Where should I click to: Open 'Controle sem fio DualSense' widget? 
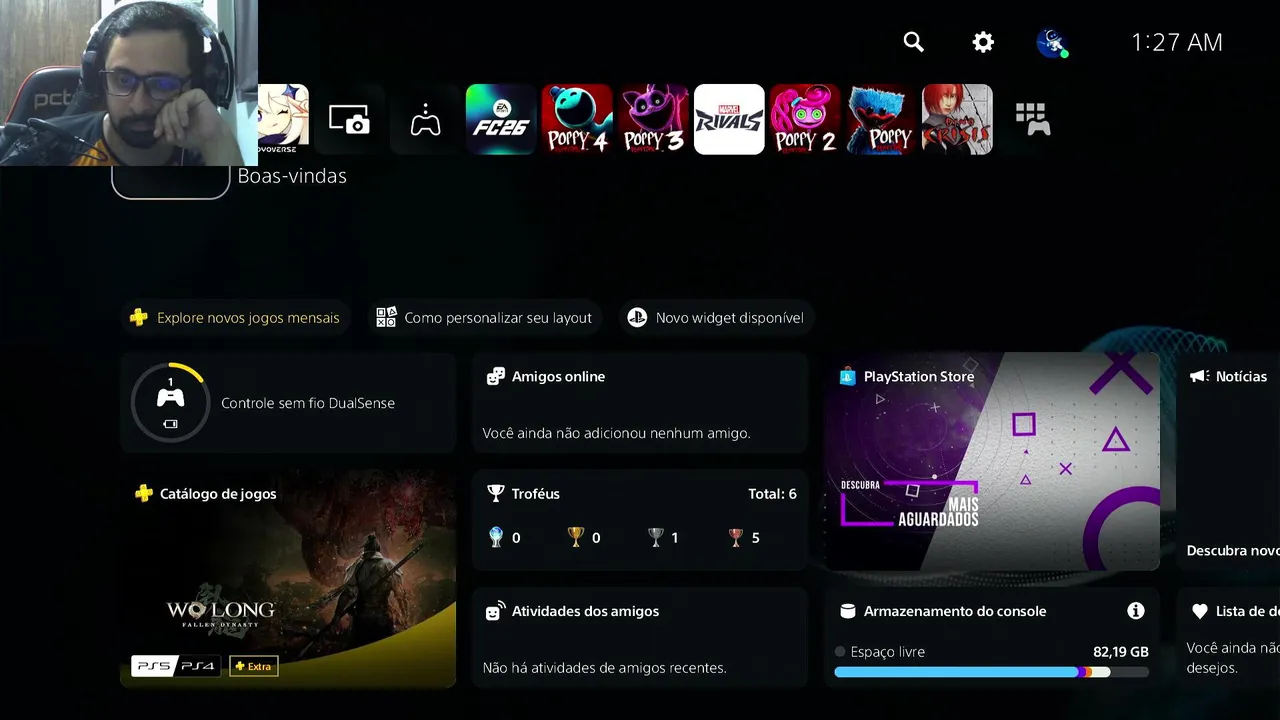[x=288, y=403]
